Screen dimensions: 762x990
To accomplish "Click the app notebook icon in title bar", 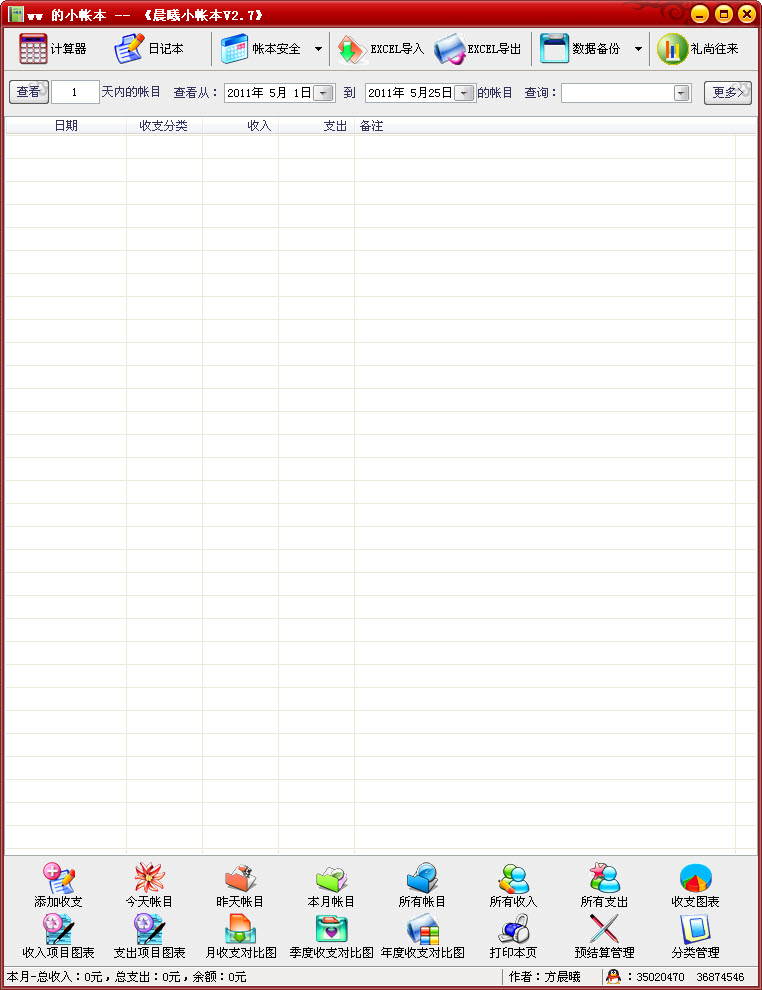I will 16,14.
